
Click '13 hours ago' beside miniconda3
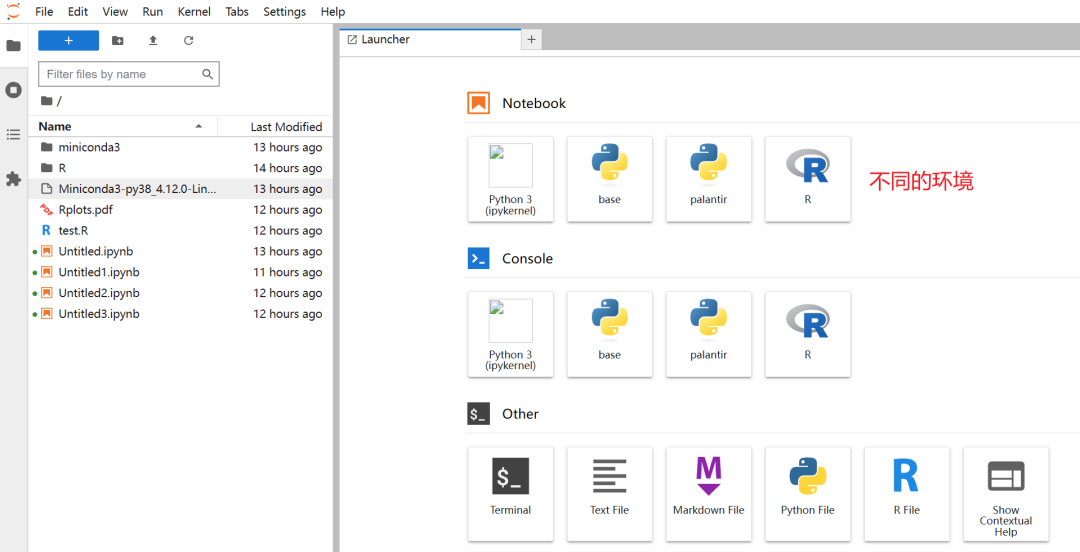[x=288, y=147]
